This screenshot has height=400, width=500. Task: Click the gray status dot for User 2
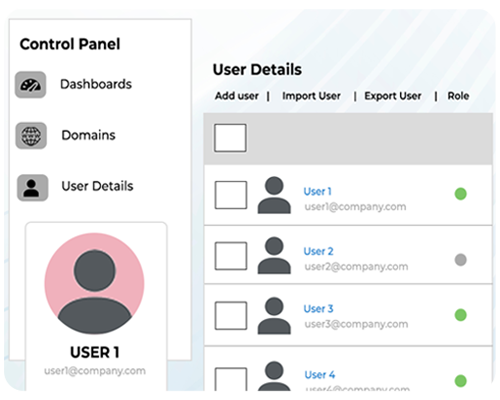point(461,260)
